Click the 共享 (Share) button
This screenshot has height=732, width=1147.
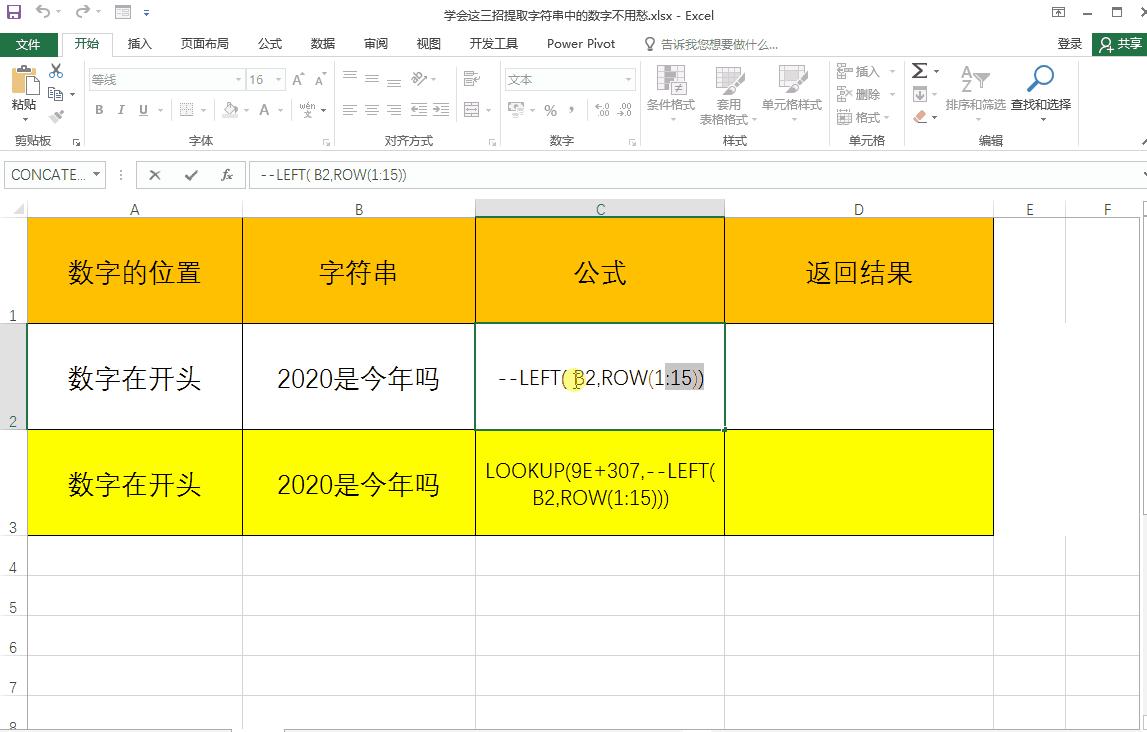[x=1122, y=43]
